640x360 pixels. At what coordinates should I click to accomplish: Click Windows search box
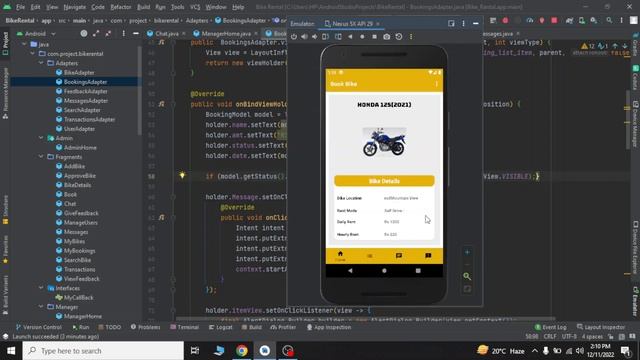[103, 351]
